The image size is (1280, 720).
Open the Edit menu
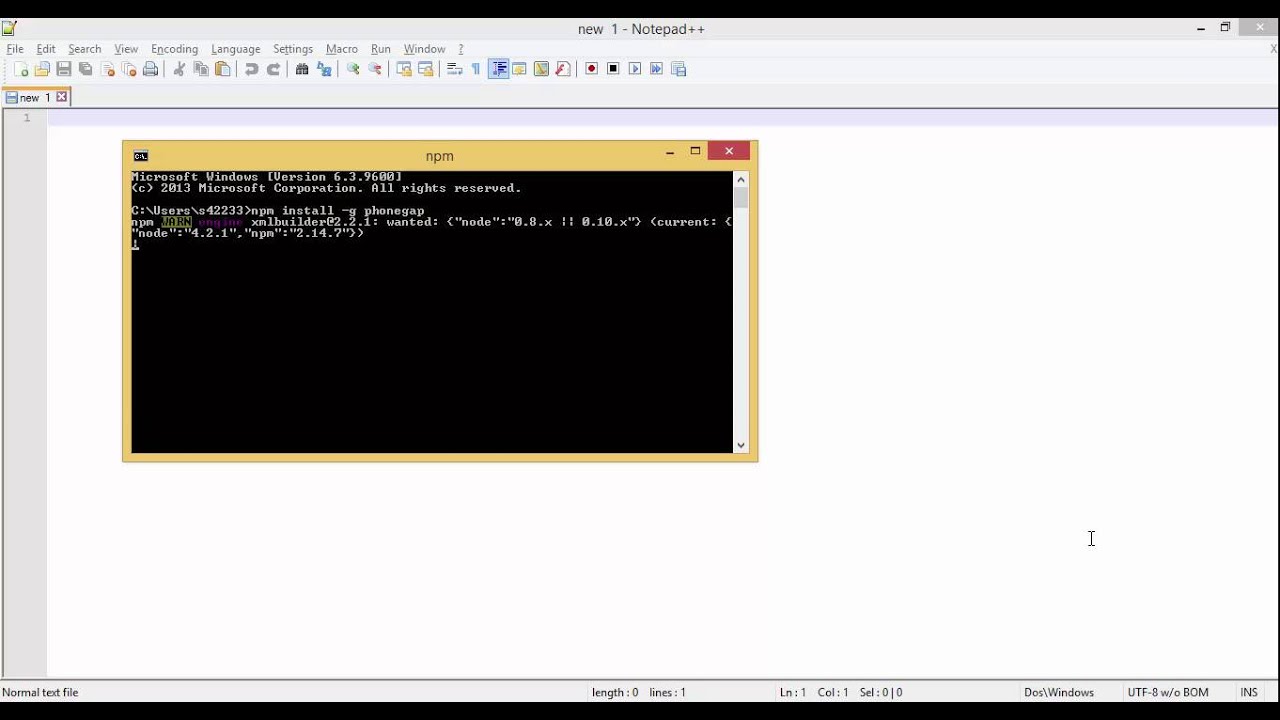coord(46,49)
